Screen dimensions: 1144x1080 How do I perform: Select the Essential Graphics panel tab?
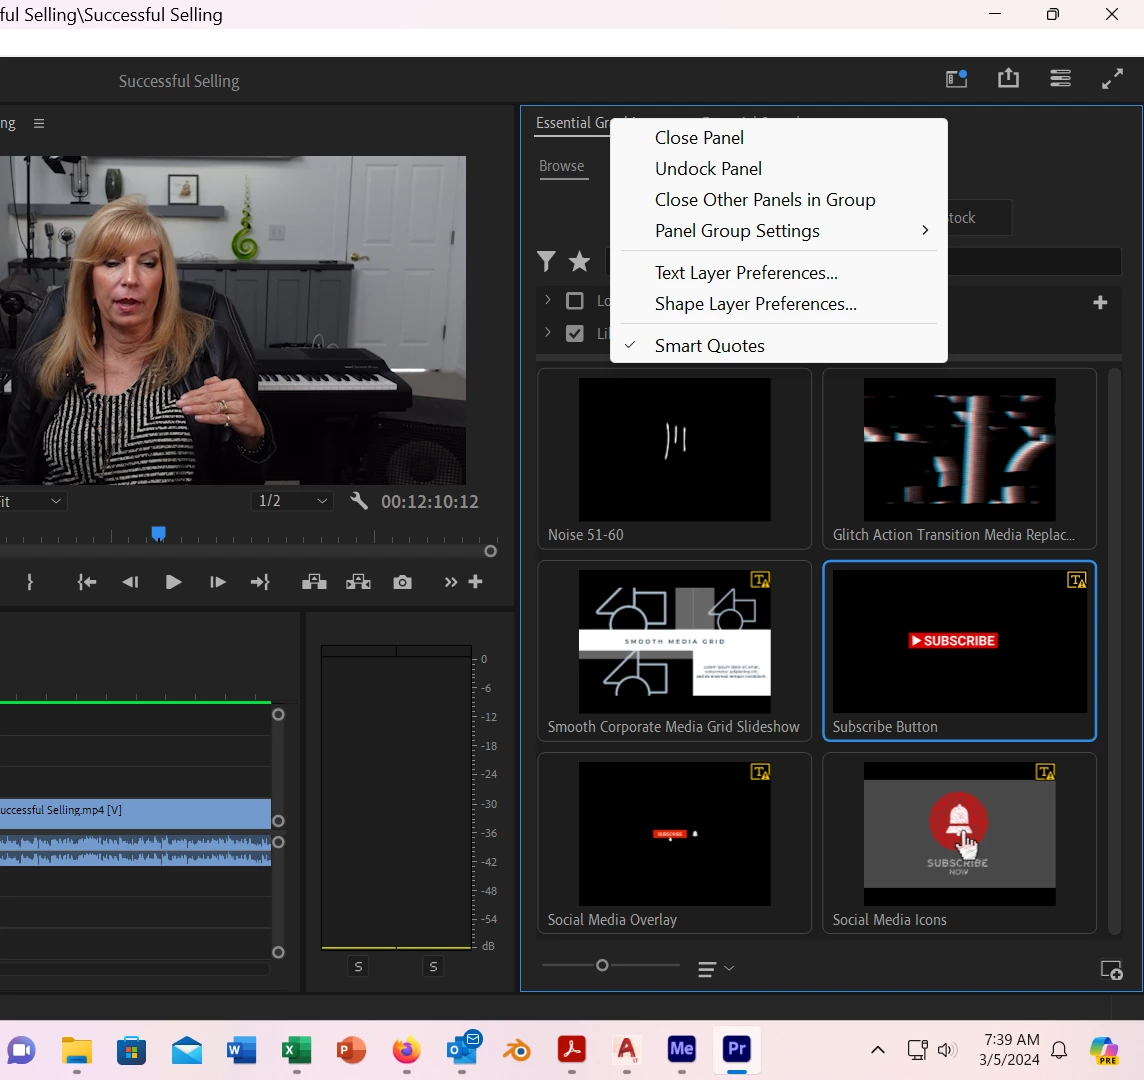click(572, 123)
